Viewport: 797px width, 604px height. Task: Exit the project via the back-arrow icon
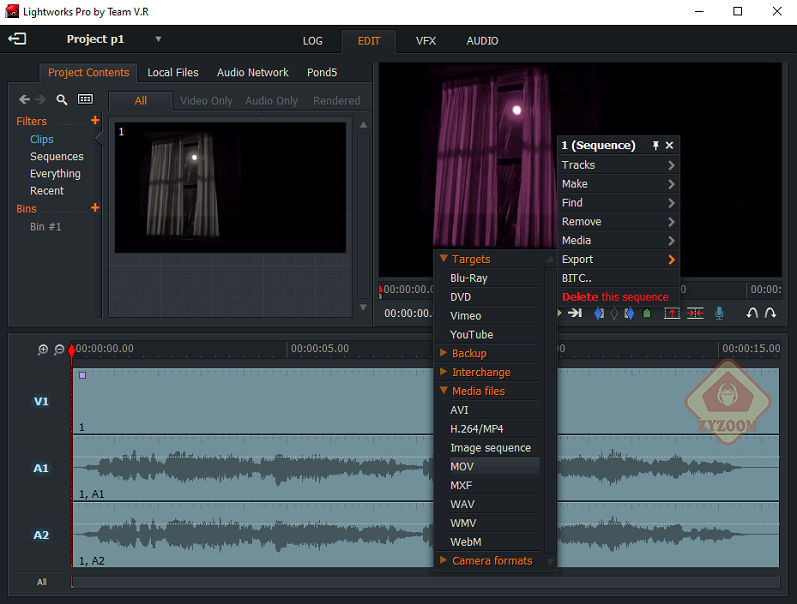pos(17,39)
